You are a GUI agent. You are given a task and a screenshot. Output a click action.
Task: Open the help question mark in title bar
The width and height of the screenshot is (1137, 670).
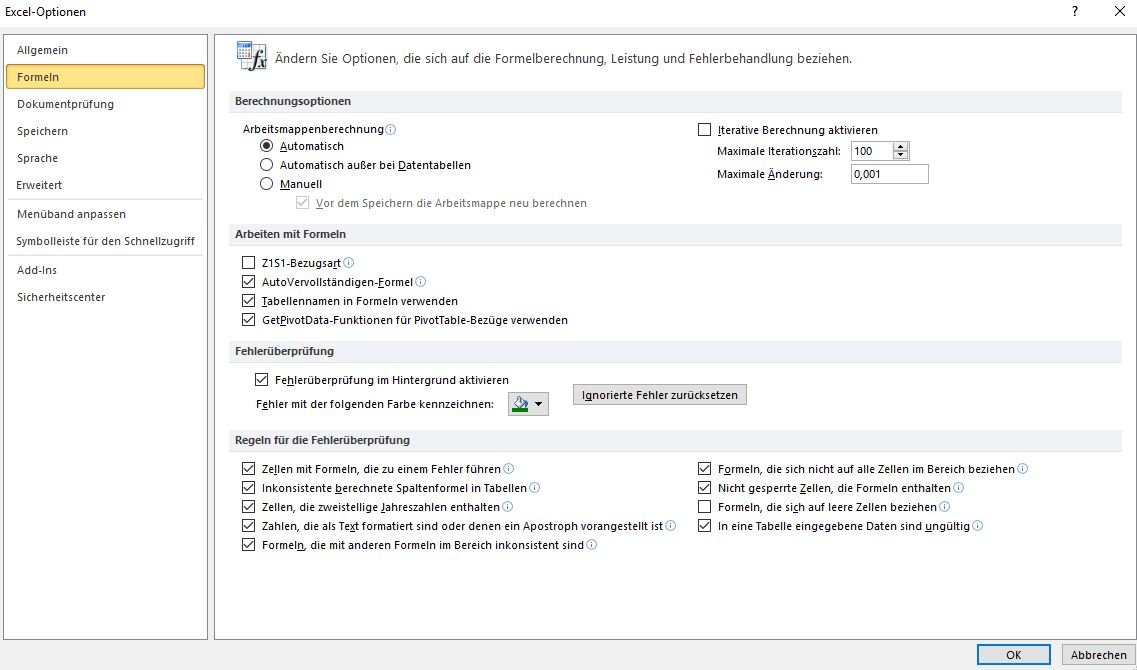pos(1075,12)
